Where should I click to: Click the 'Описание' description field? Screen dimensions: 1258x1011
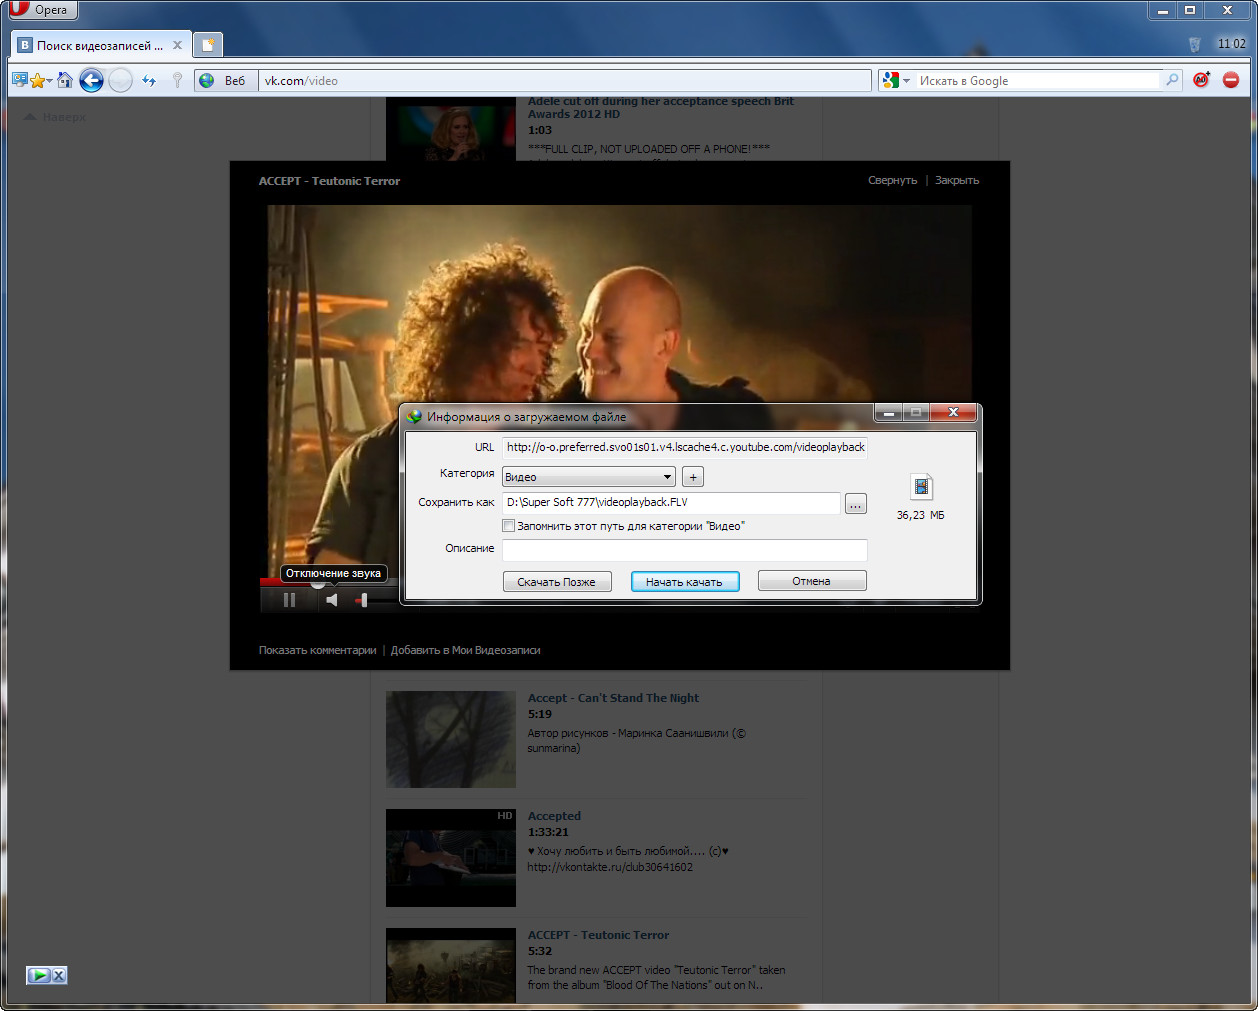tap(685, 549)
